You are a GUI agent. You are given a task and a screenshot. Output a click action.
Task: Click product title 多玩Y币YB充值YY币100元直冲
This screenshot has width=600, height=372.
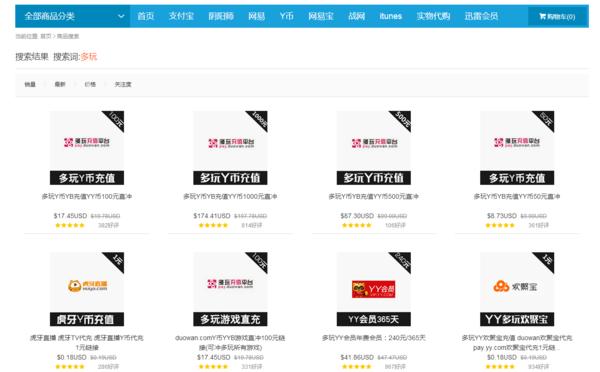pos(87,196)
